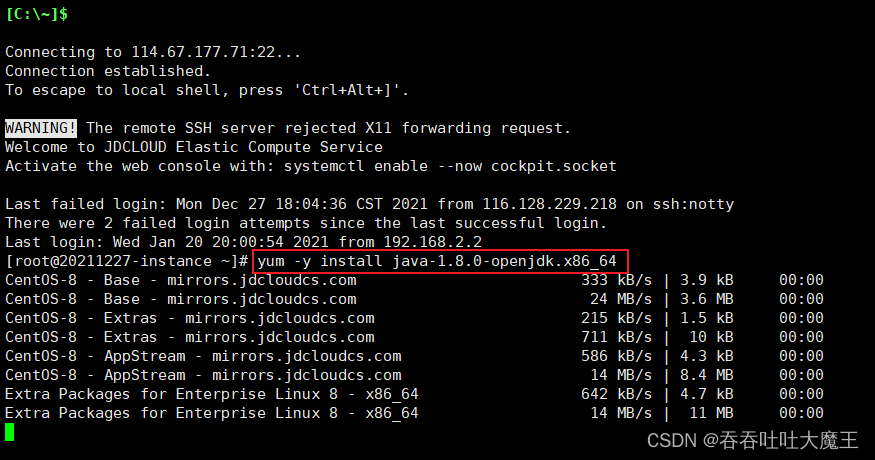Screen dimensions: 875x460
Task: Click the first CentOS-8 AppStream mirror line
Action: click(x=414, y=356)
